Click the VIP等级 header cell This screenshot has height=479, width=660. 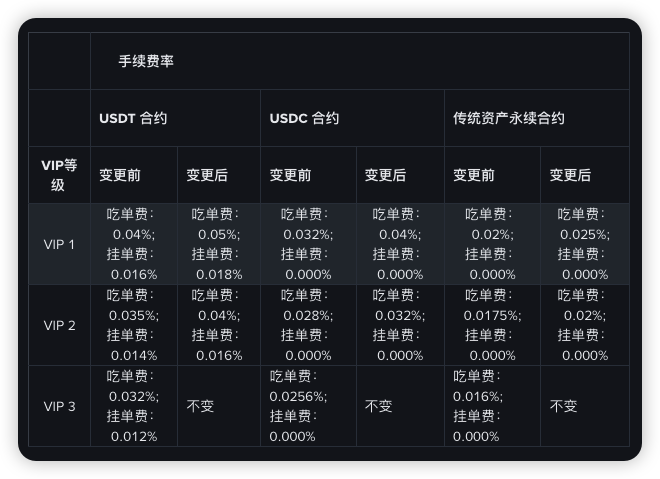59,175
